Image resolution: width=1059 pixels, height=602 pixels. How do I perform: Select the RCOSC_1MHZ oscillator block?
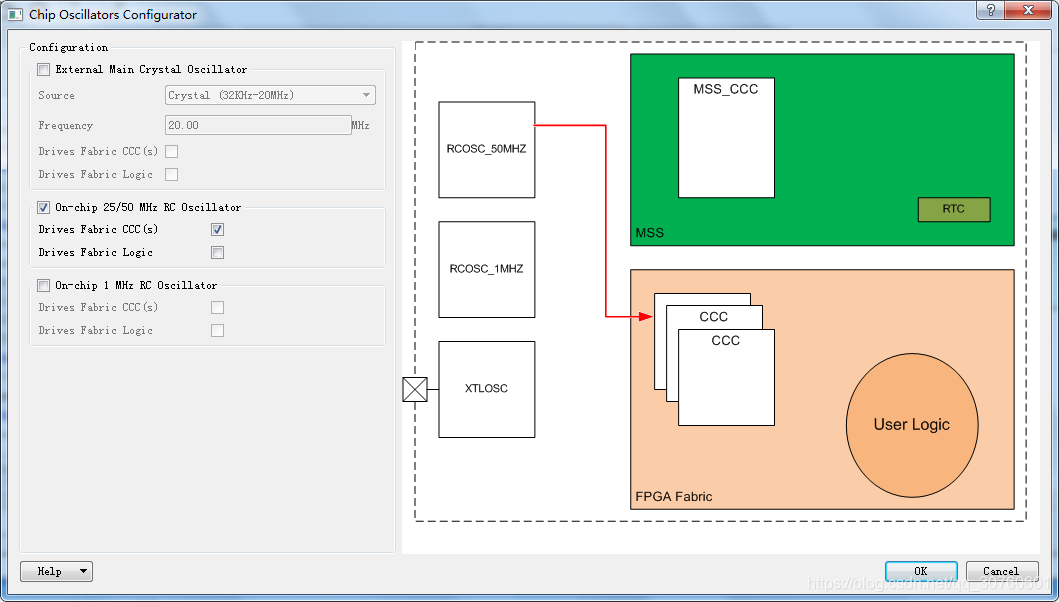tap(486, 268)
